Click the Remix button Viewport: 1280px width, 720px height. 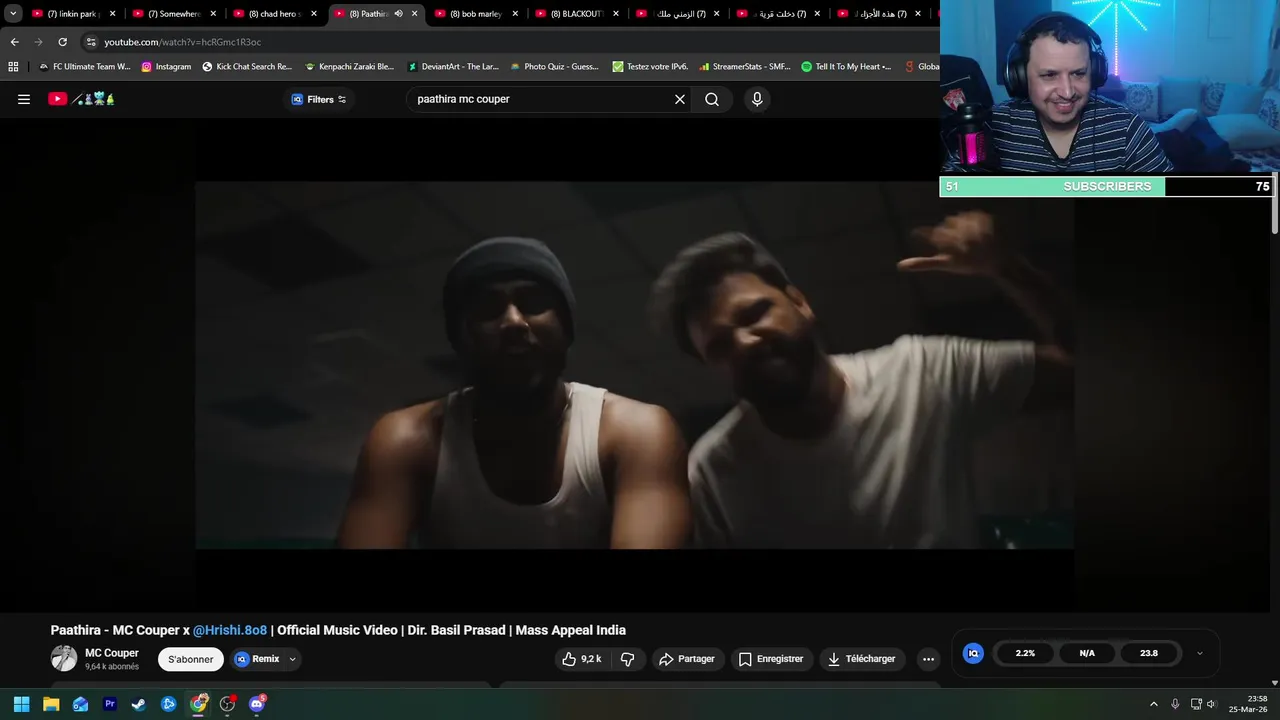[258, 659]
